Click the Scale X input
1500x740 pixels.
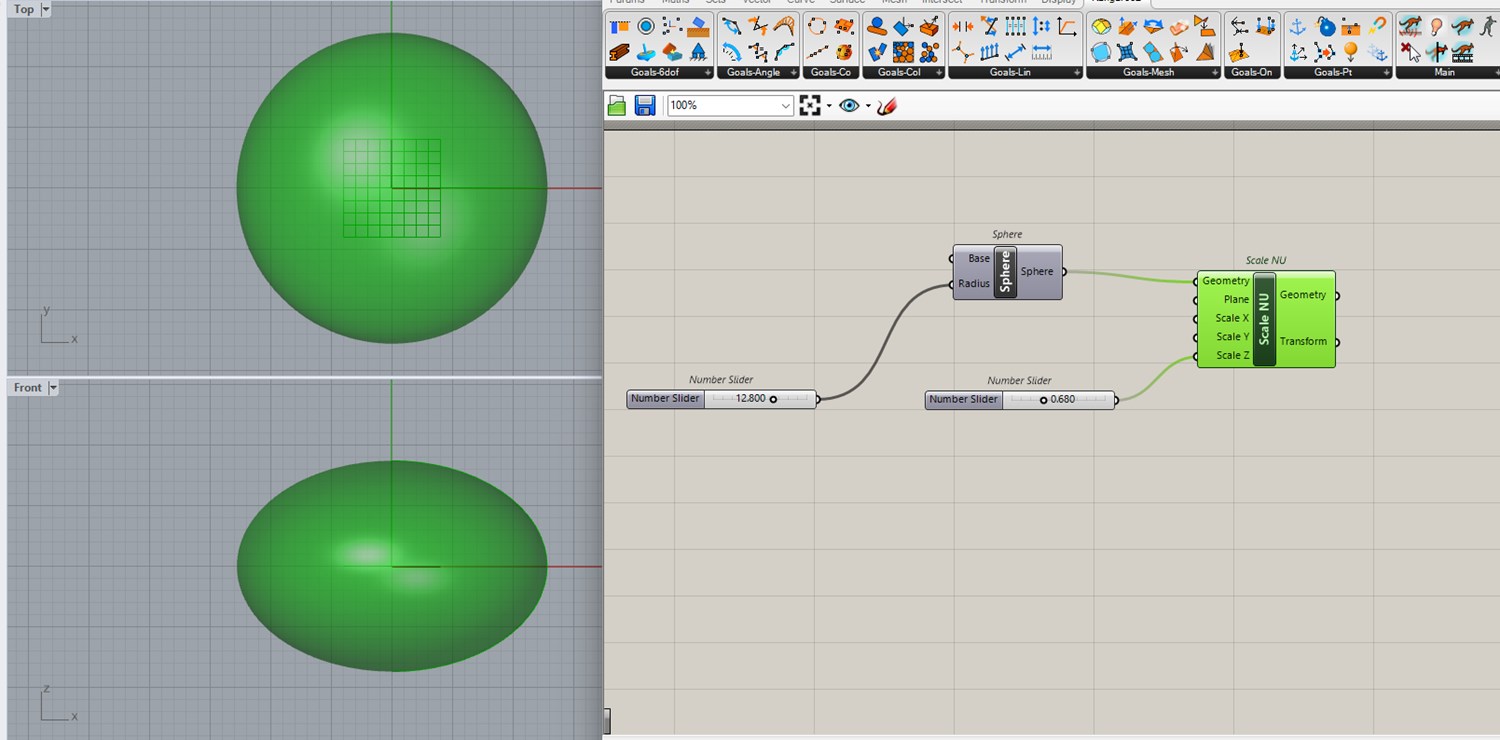pos(1232,318)
